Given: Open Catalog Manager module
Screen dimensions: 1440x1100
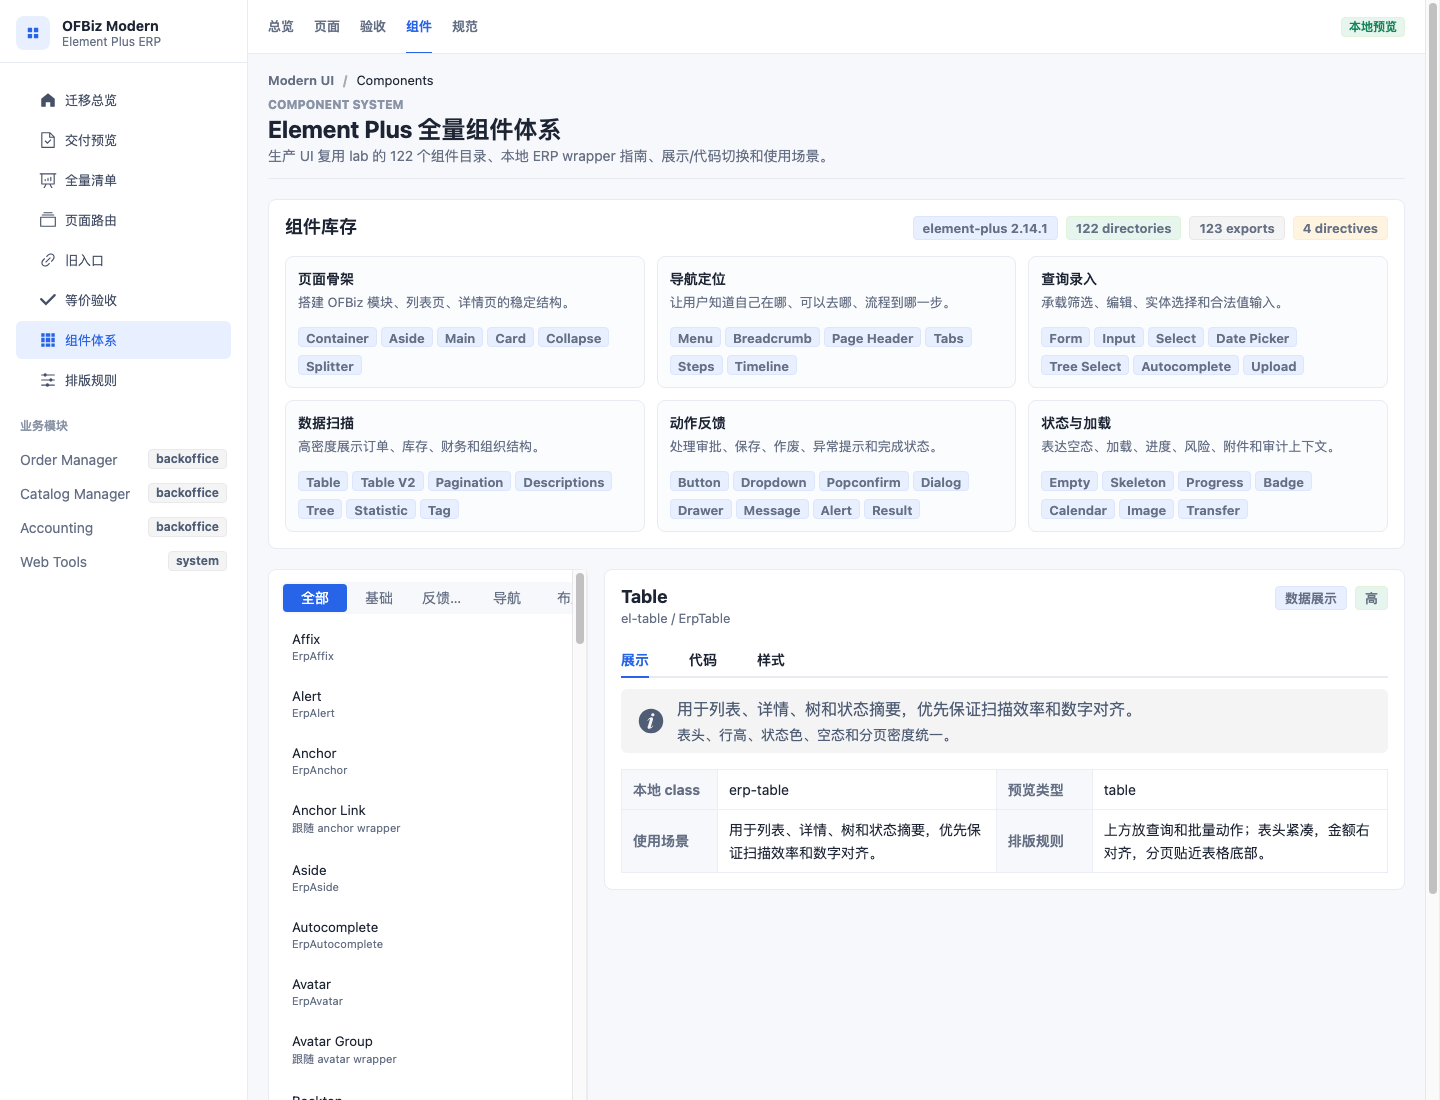Looking at the screenshot, I should [x=124, y=493].
